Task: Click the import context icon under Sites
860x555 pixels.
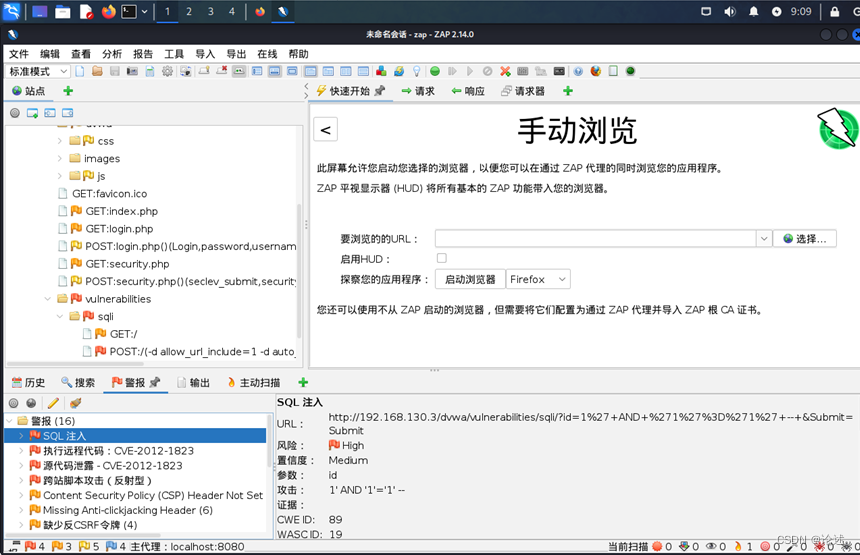Action: (50, 113)
